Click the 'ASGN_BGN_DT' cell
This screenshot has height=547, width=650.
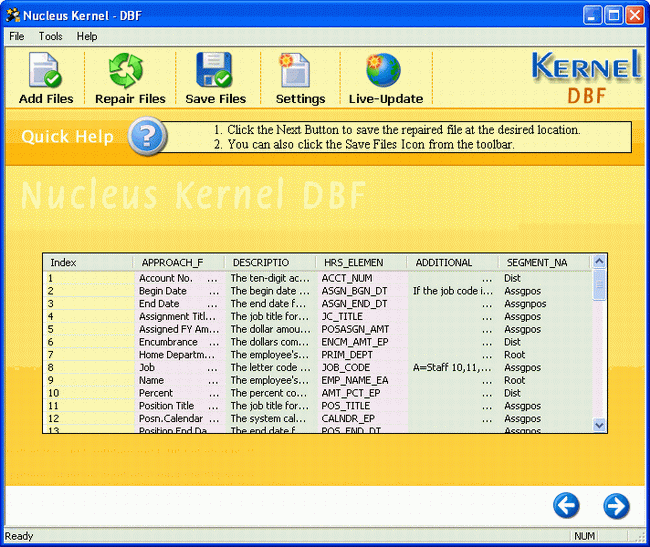[x=362, y=291]
